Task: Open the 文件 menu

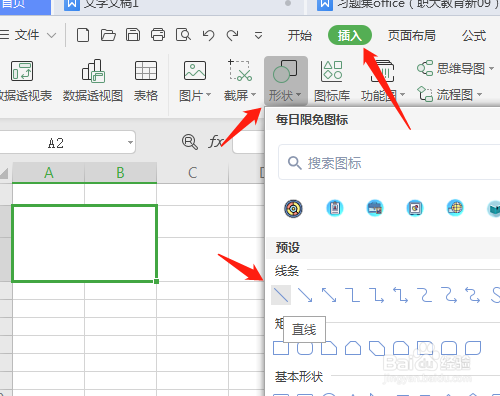Action: click(28, 35)
